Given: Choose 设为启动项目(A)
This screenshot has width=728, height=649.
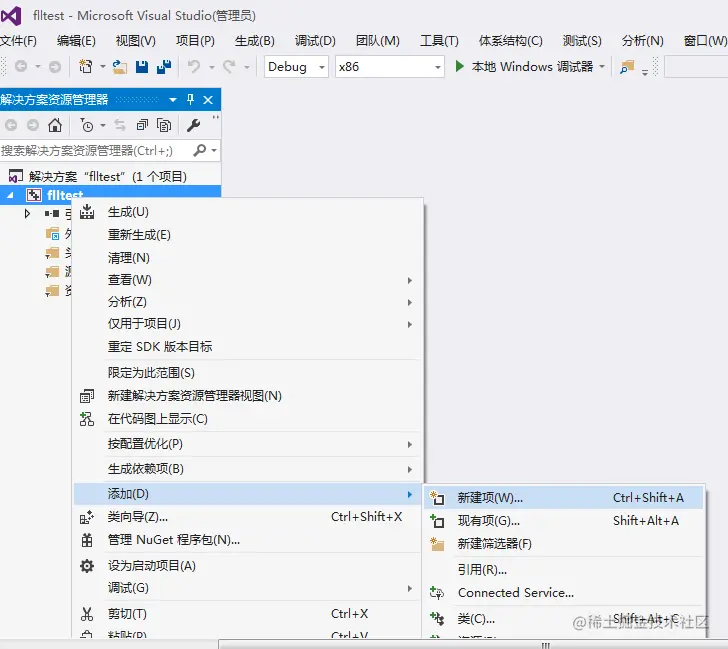Looking at the screenshot, I should (x=248, y=566).
